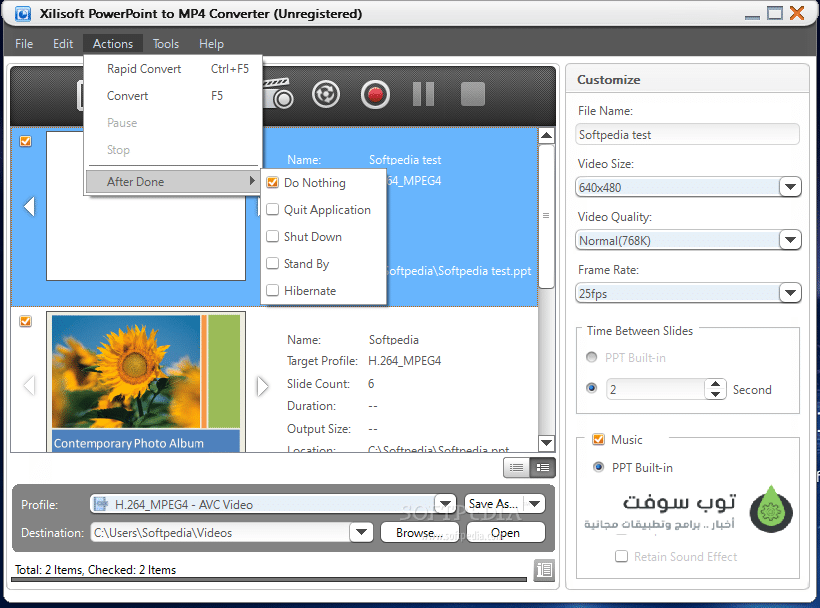Switch to detailed list view icon
Viewport: 820px width, 608px height.
pos(542,467)
